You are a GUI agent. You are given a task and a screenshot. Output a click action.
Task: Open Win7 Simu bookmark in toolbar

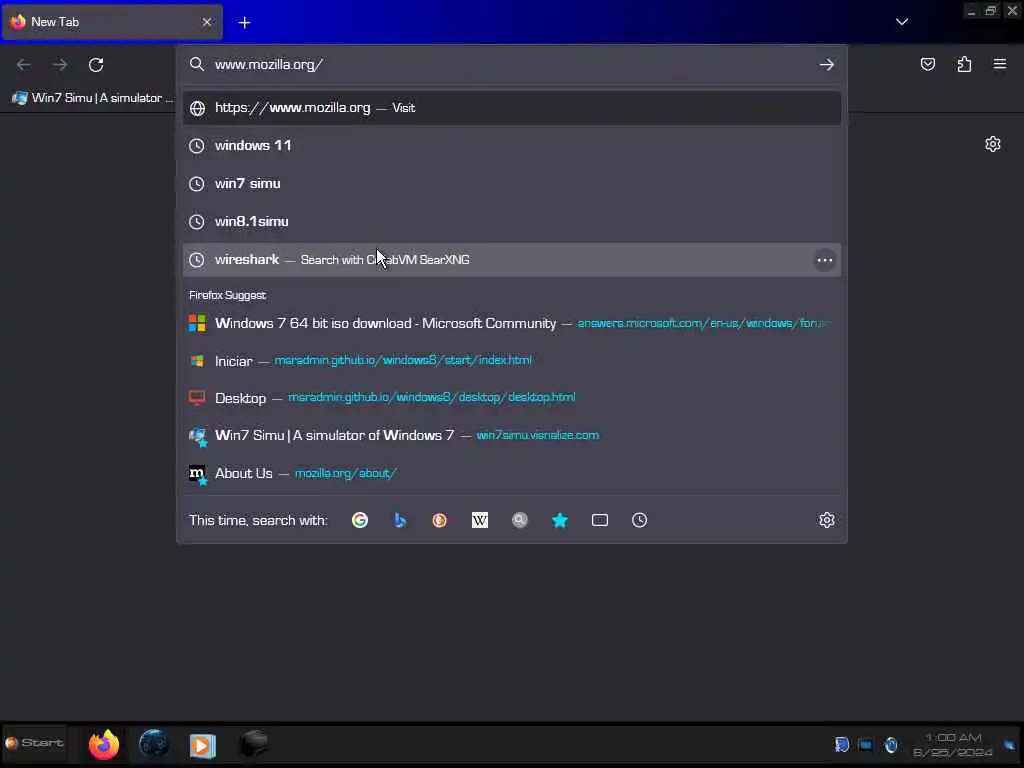(x=93, y=98)
